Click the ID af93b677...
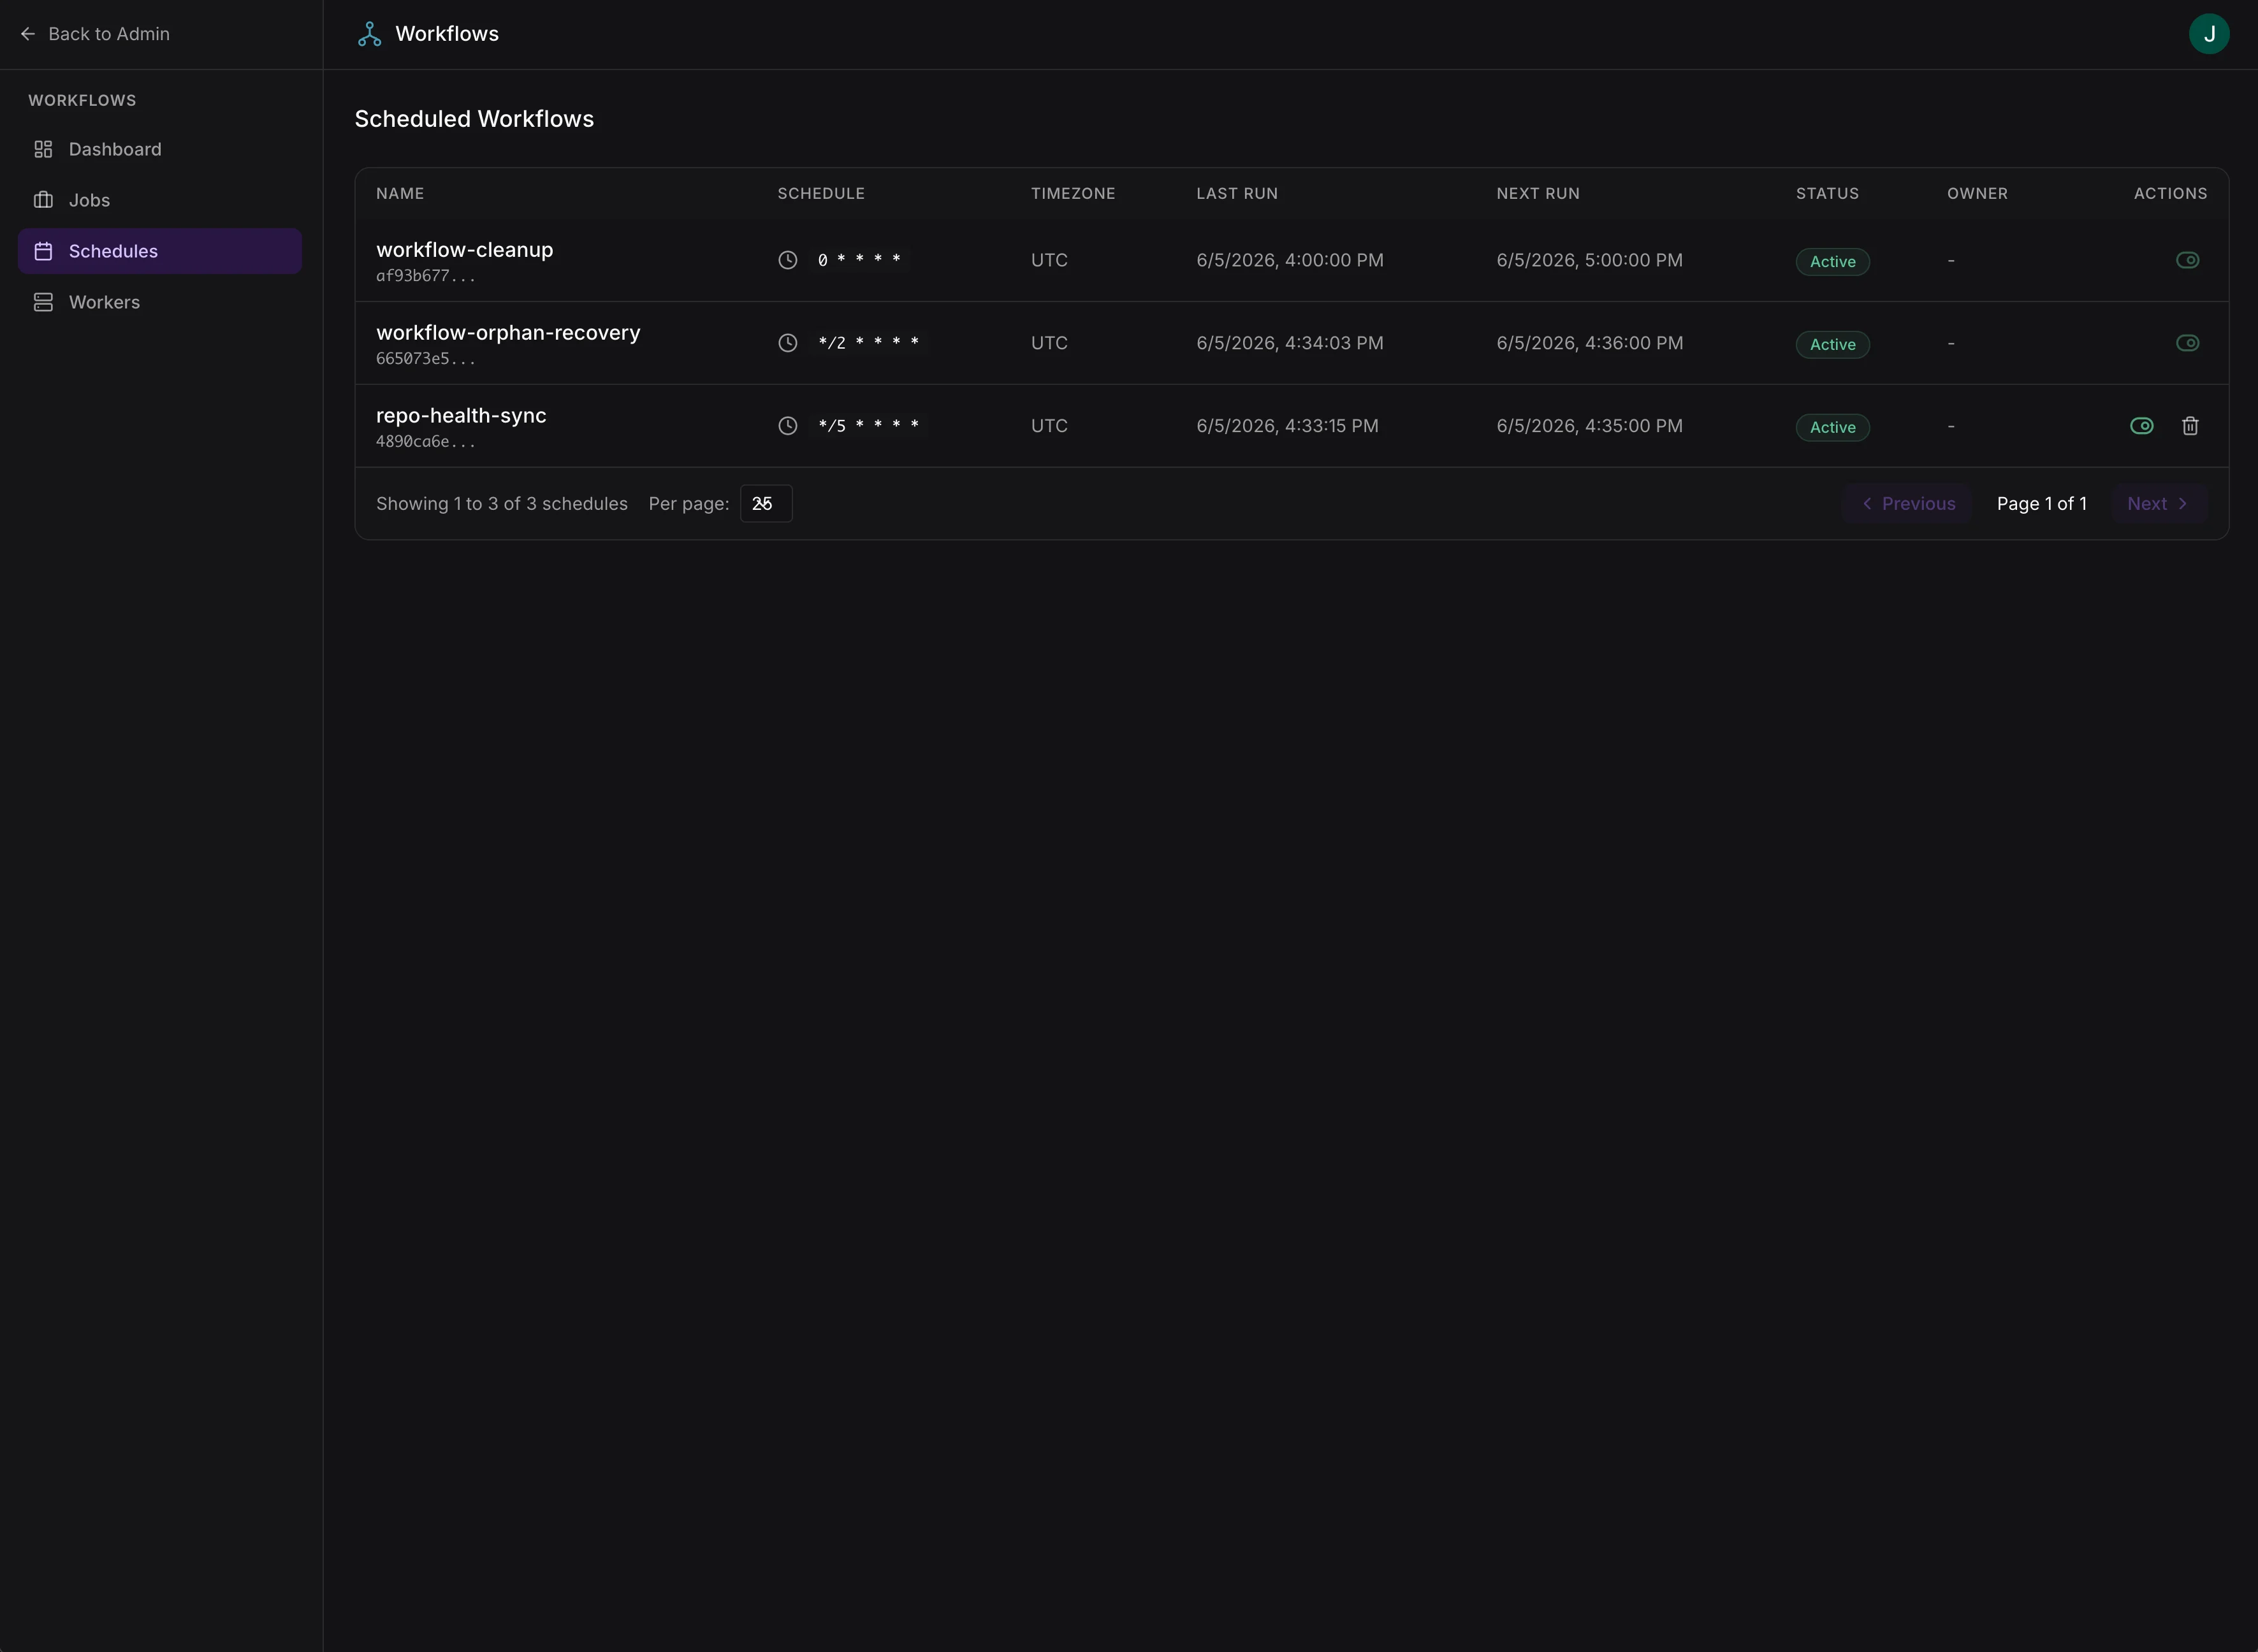The image size is (2258, 1652). 426,276
